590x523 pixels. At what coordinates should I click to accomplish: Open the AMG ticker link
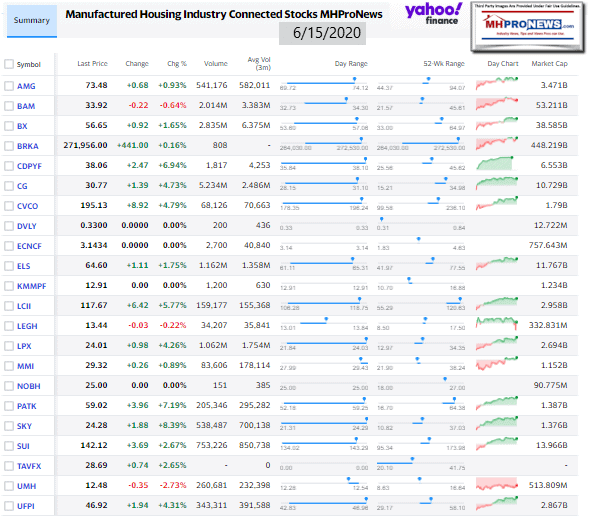pos(26,86)
